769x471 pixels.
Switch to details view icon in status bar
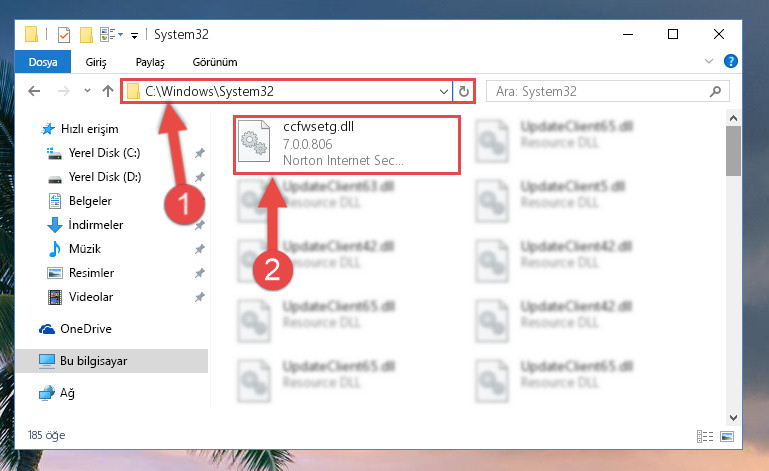(x=705, y=436)
